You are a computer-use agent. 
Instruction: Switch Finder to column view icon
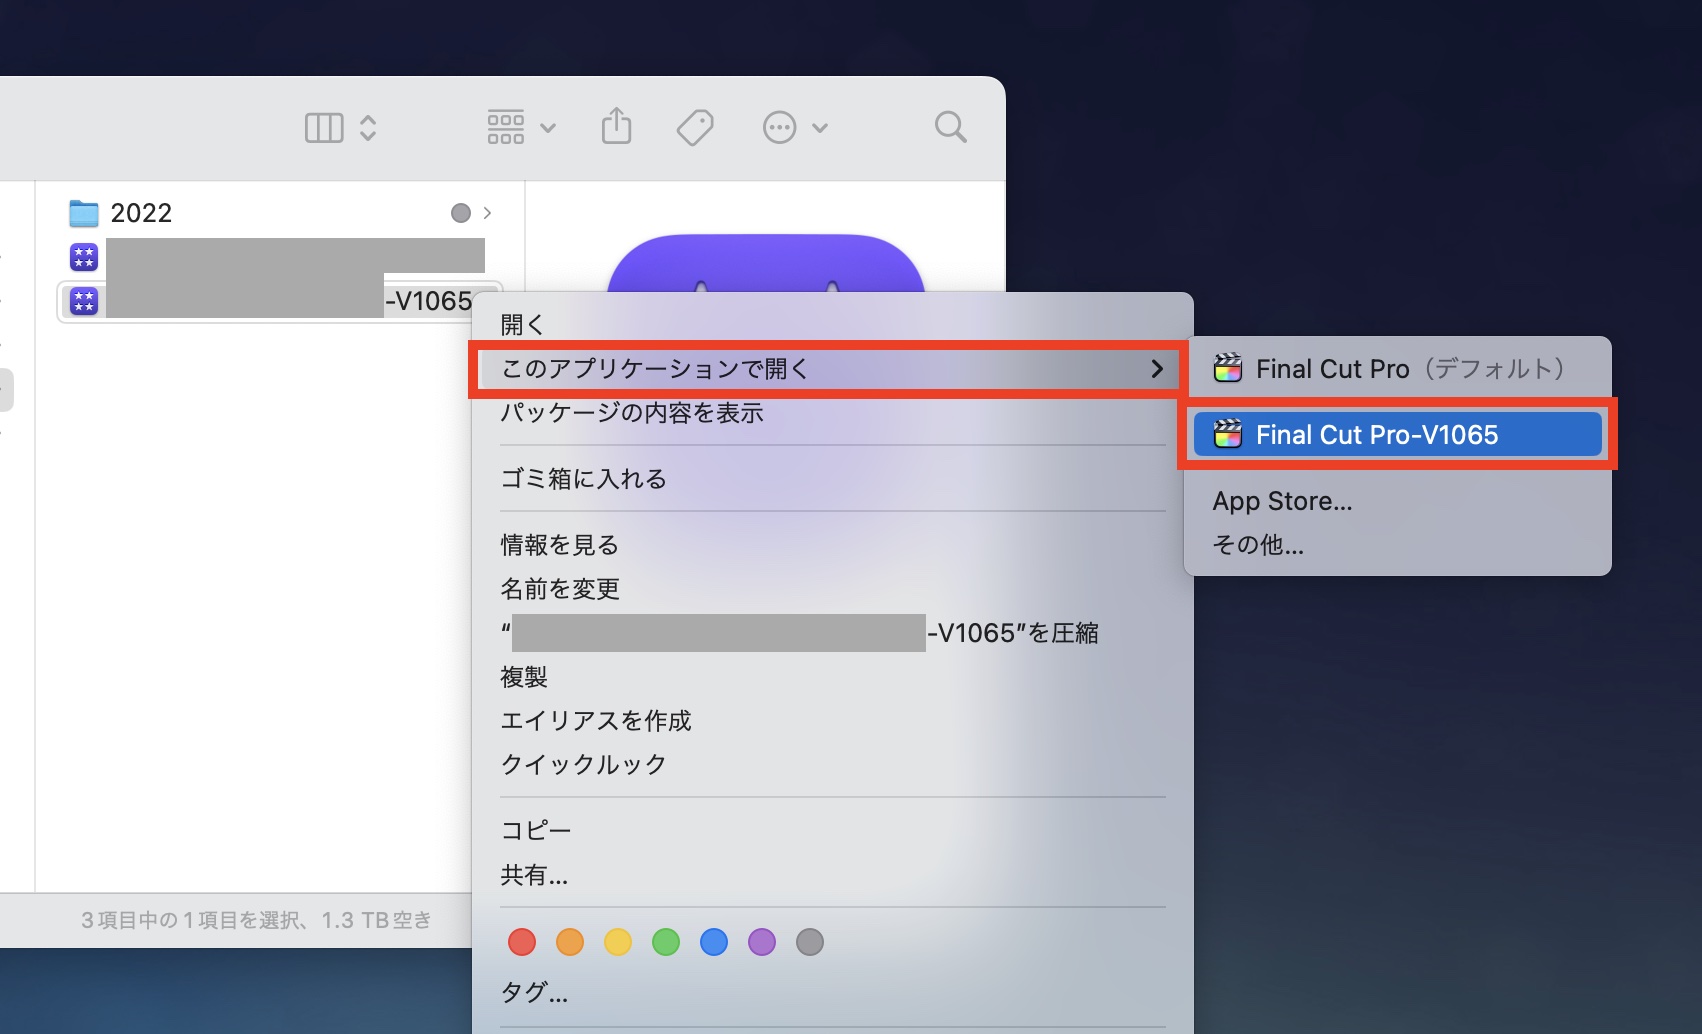tap(324, 128)
